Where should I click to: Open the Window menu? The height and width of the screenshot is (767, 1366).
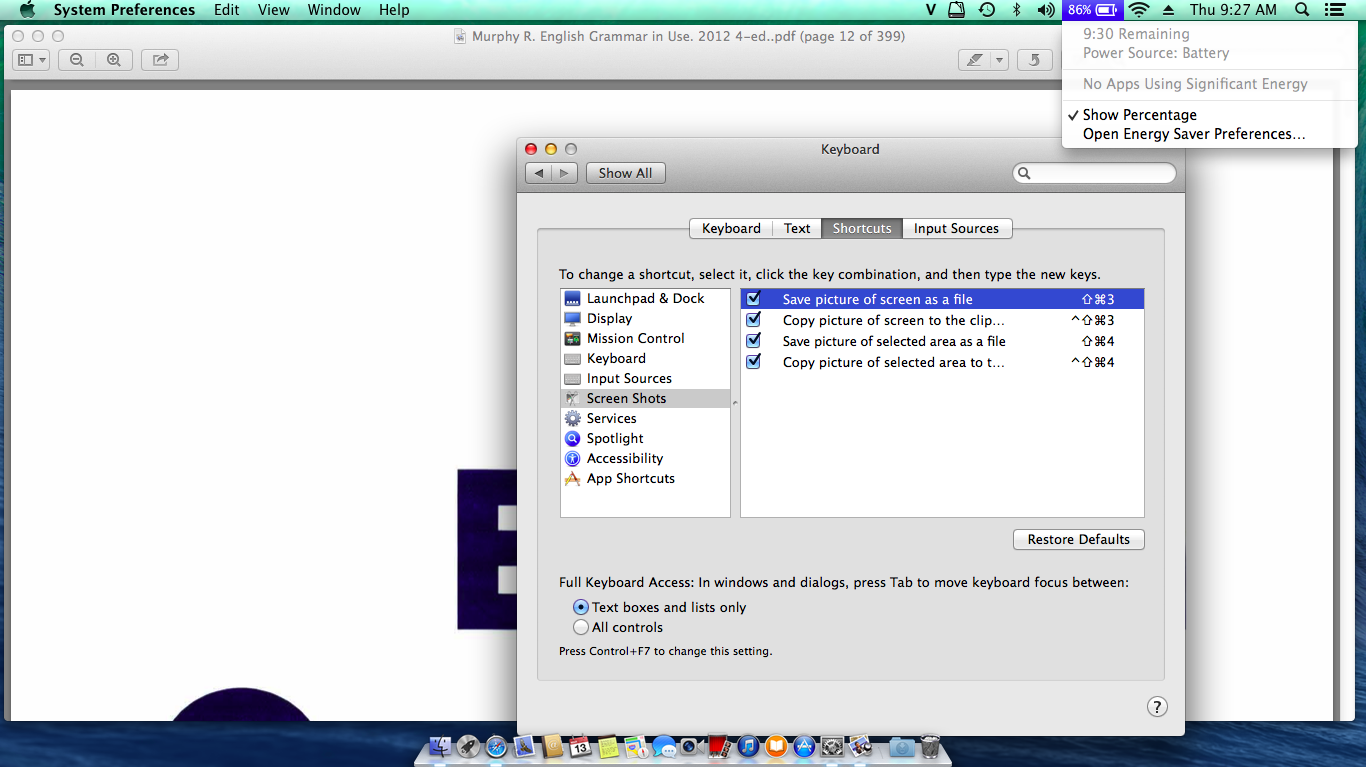[334, 10]
